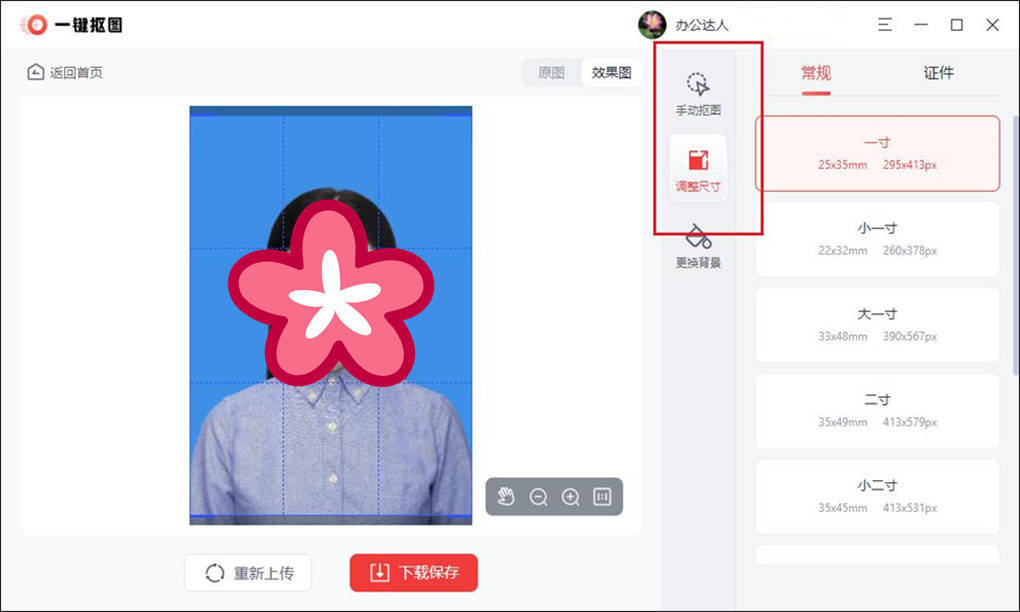Switch to the 原图 original image view
Screen dimensions: 1020x612
click(549, 72)
